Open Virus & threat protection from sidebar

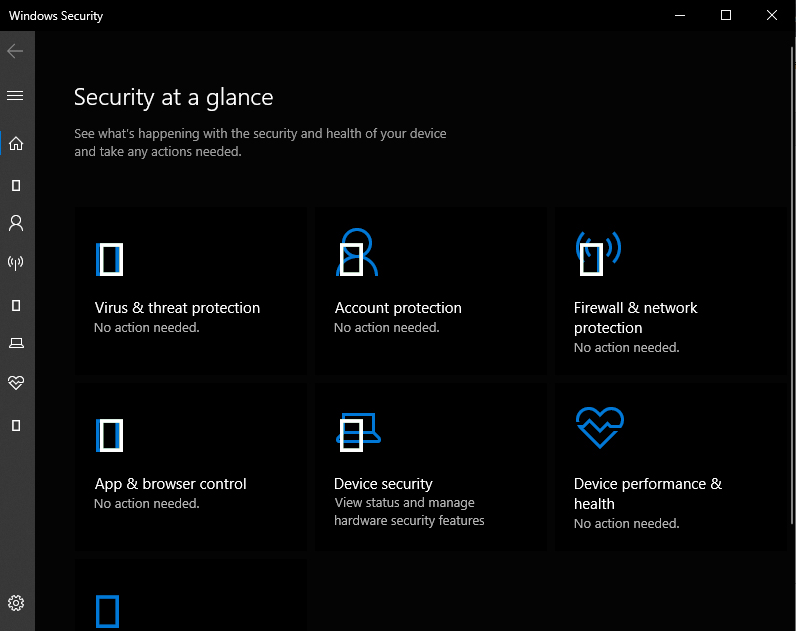click(16, 186)
